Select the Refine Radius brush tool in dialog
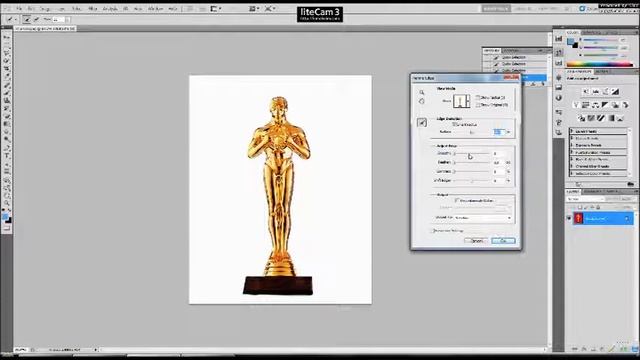640x360 pixels. (422, 122)
